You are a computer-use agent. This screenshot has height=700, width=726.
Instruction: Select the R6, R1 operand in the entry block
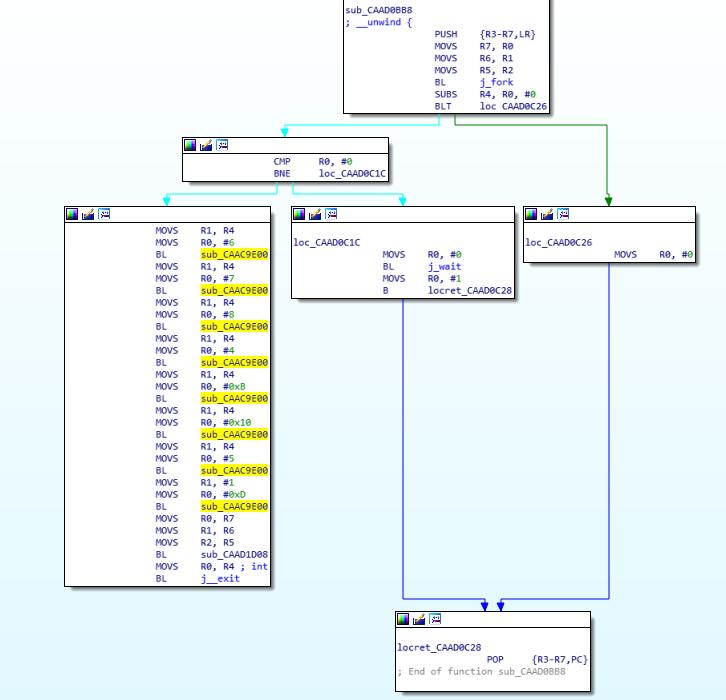tap(496, 58)
